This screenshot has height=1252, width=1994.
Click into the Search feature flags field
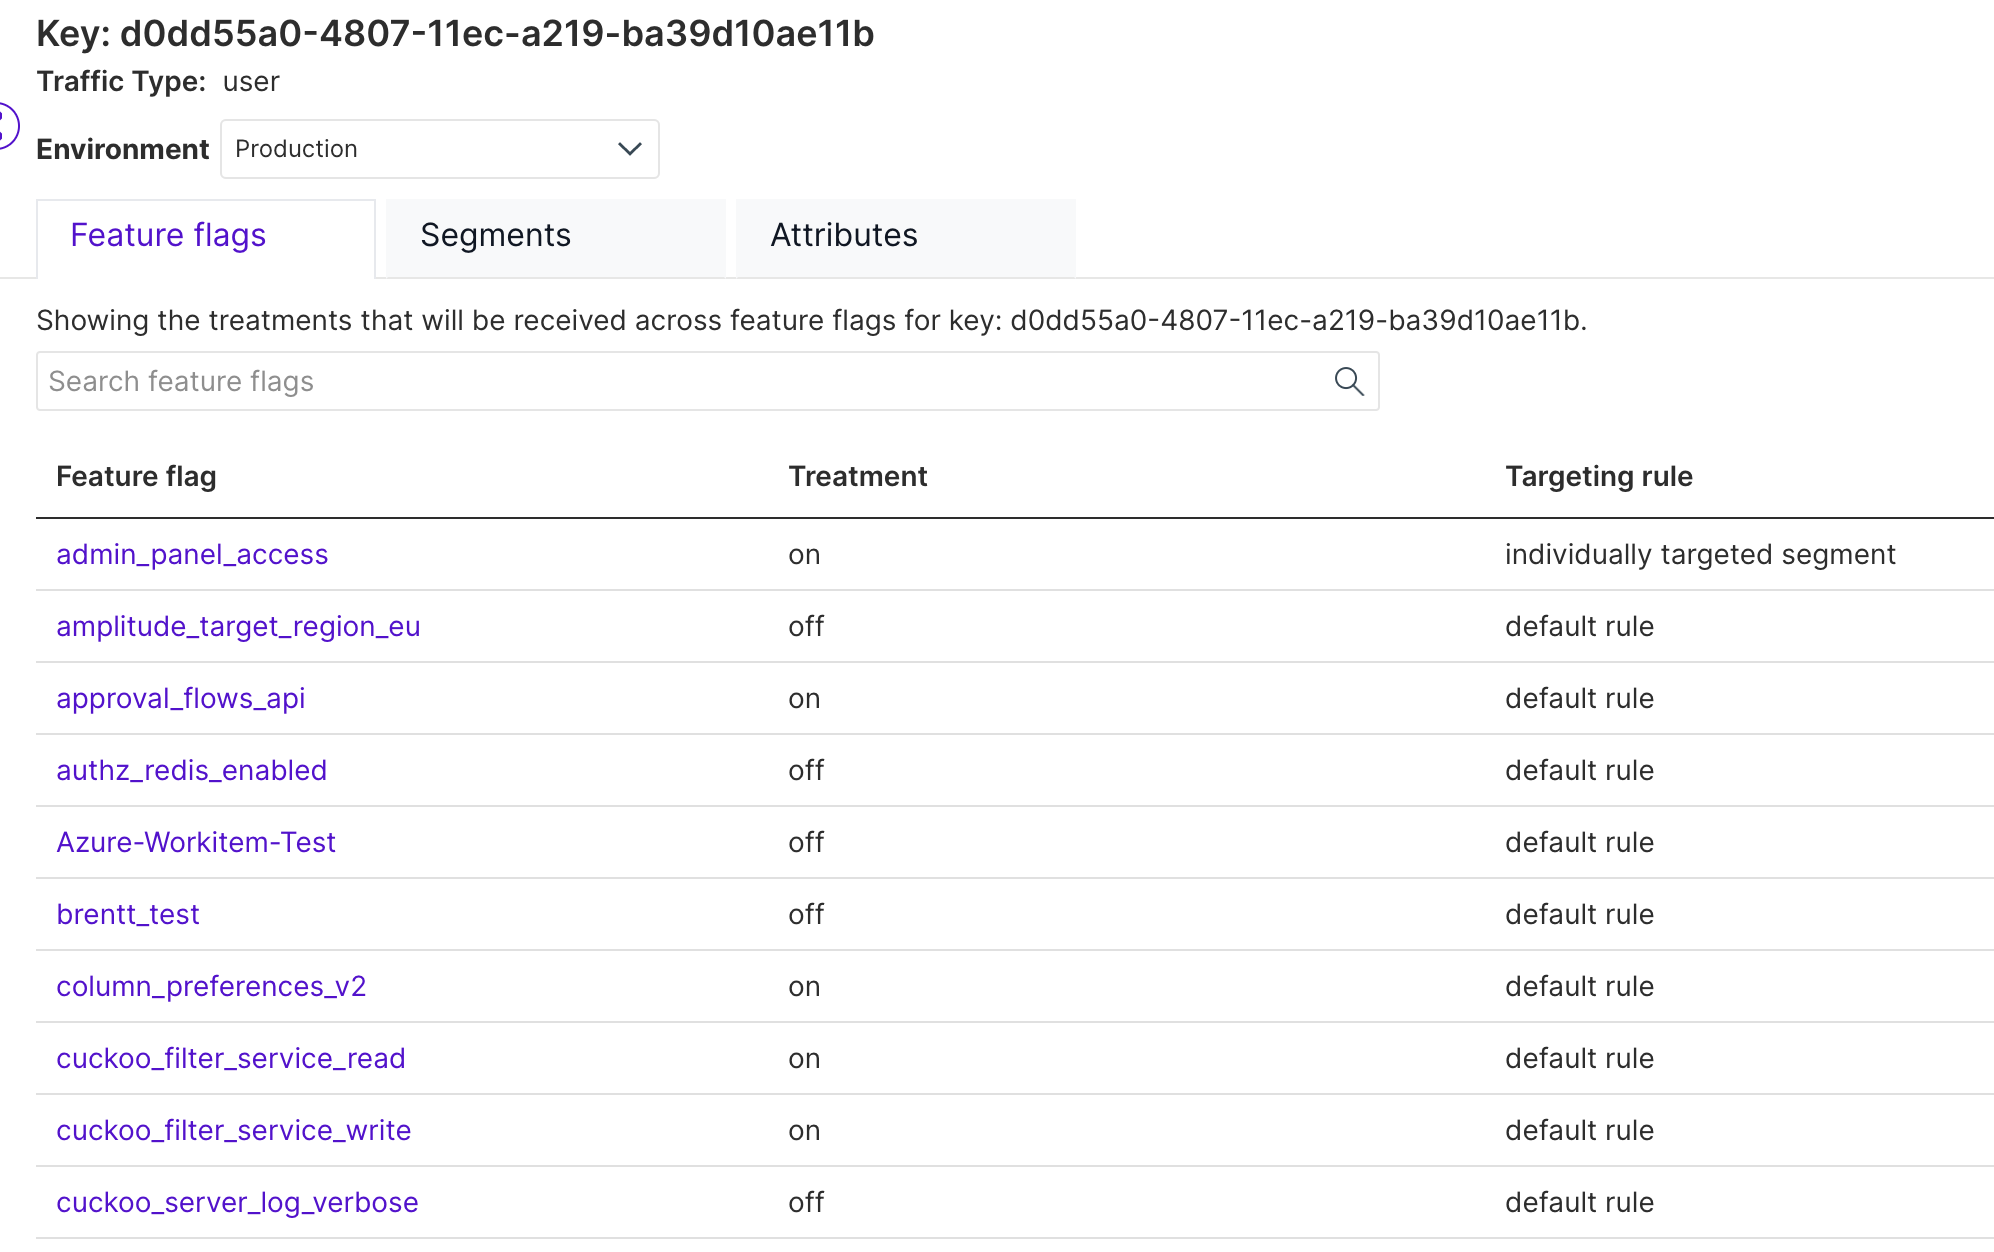click(680, 381)
